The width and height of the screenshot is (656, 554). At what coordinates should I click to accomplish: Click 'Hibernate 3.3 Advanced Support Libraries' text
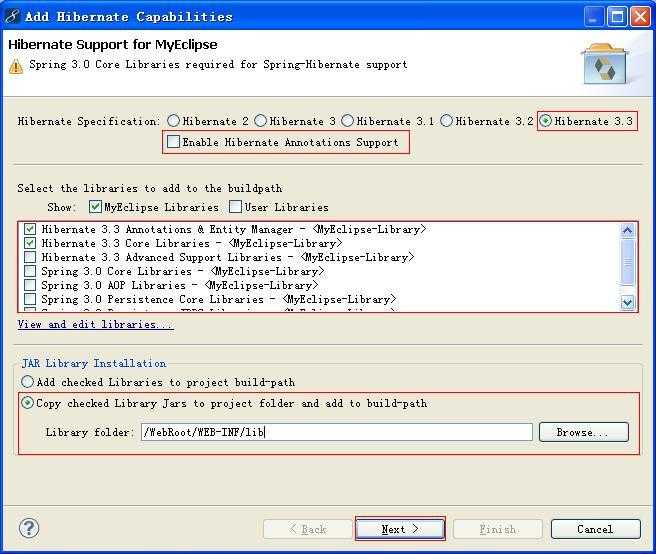coord(228,257)
